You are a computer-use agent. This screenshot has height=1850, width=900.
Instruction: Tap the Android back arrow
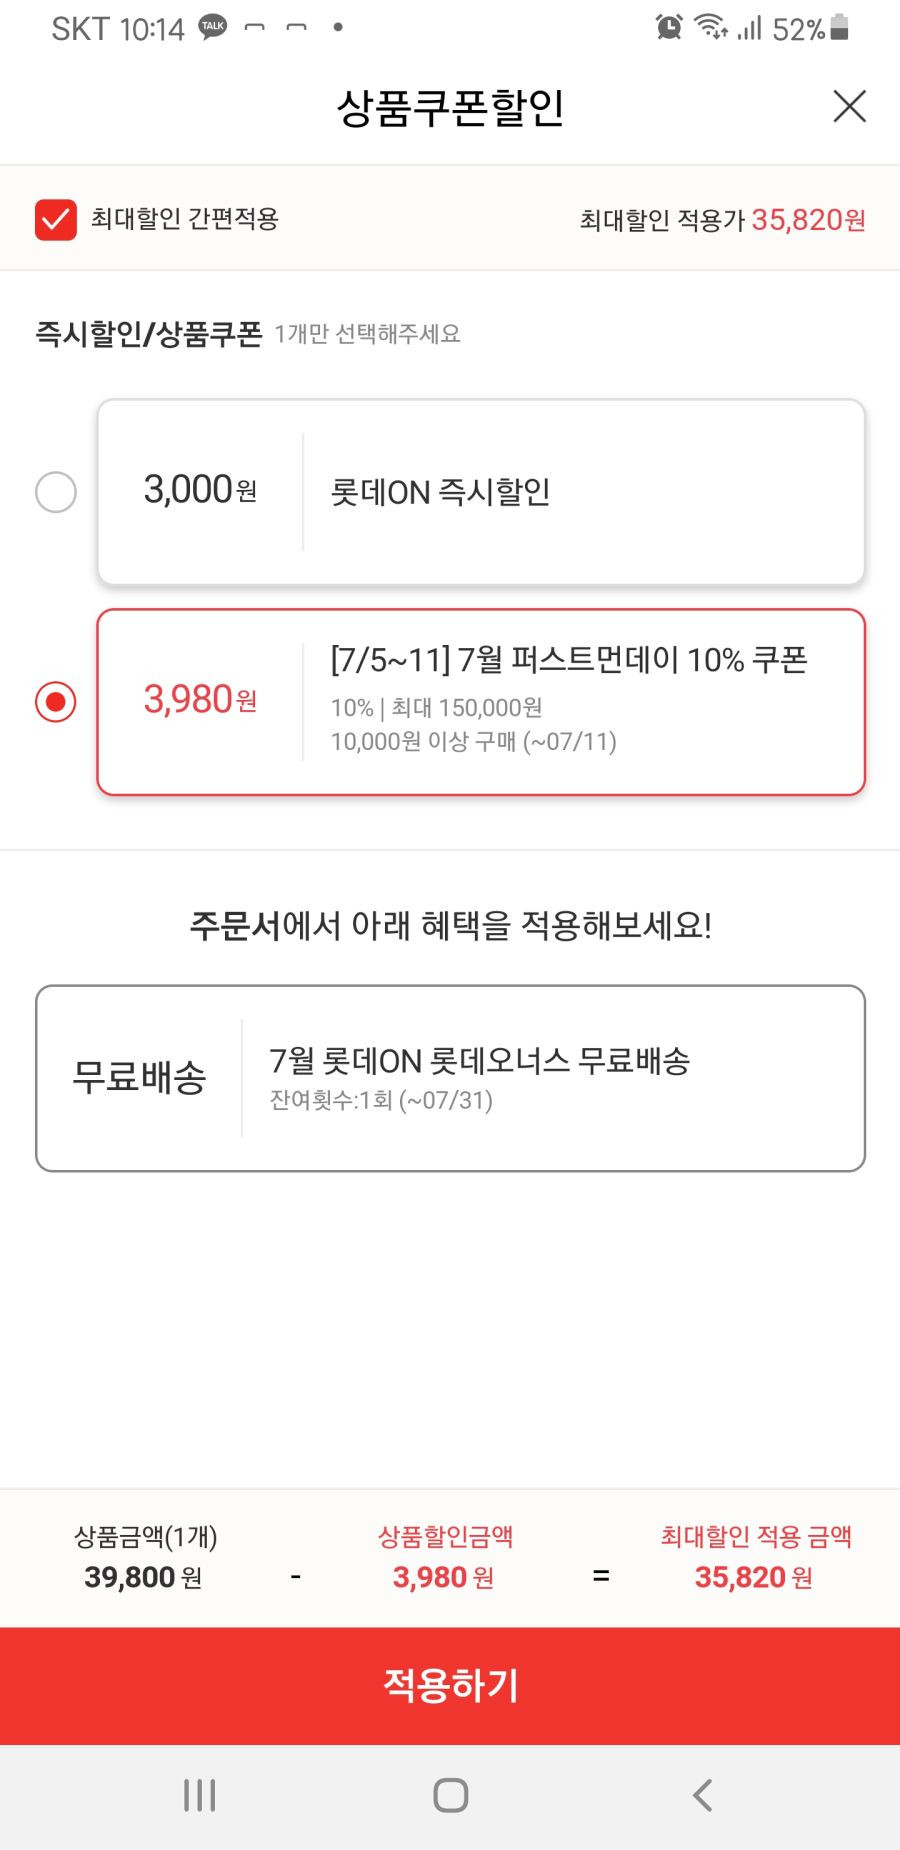click(x=703, y=1795)
